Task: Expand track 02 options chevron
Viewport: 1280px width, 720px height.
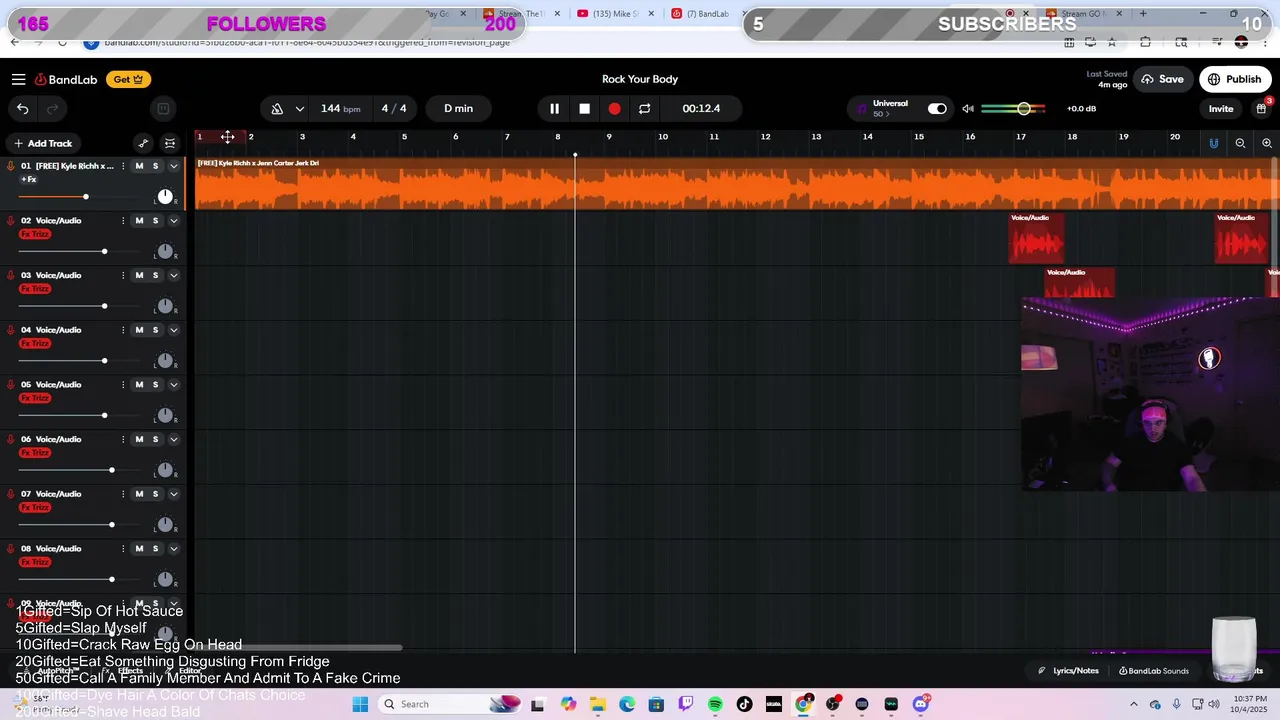Action: pyautogui.click(x=173, y=221)
